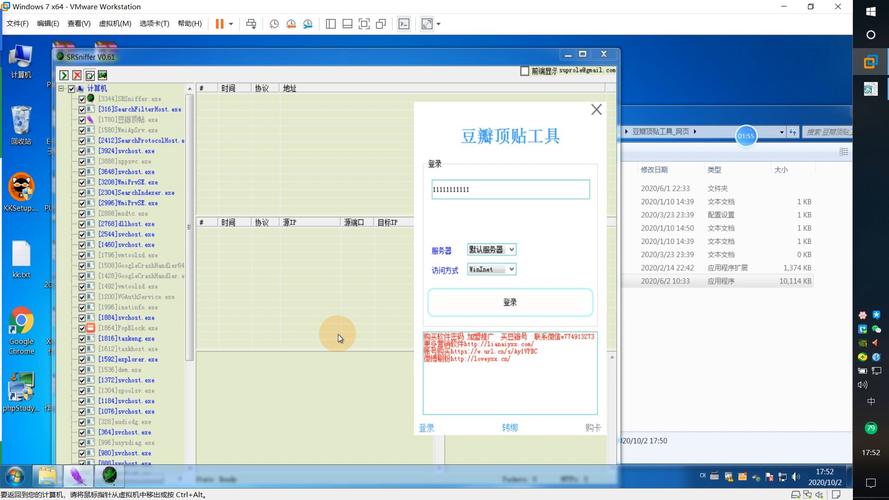Open the dropdown arrow next to pause button
The image size is (889, 500).
coord(231,24)
